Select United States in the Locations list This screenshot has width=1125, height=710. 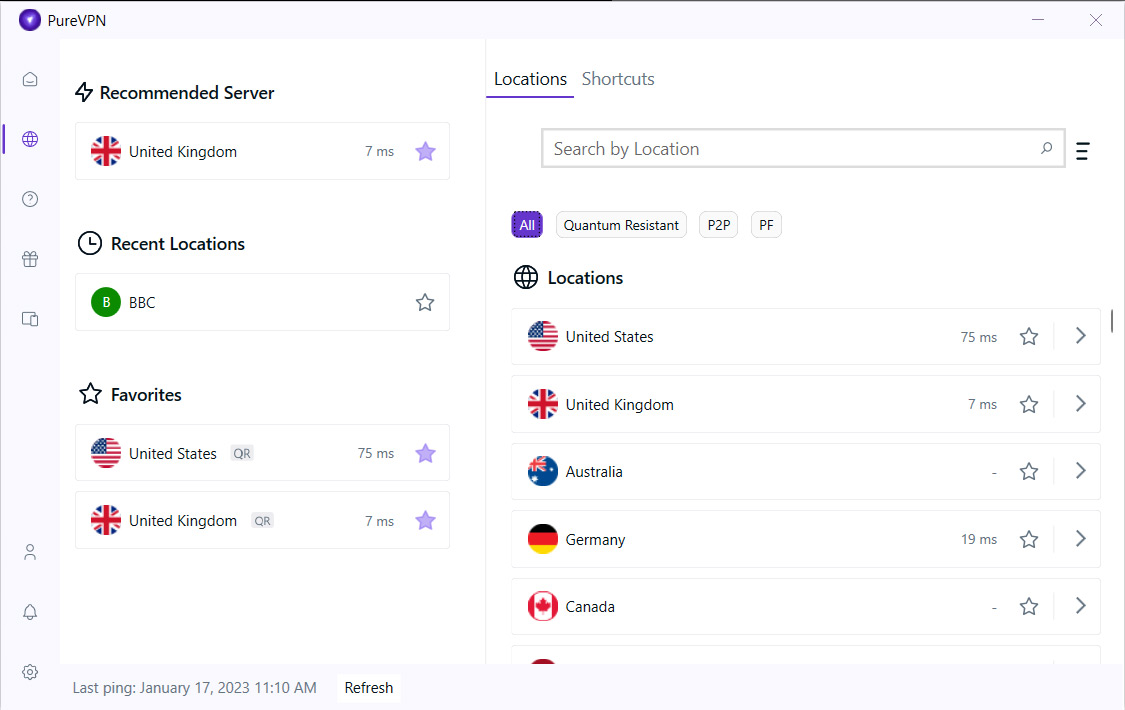click(806, 336)
